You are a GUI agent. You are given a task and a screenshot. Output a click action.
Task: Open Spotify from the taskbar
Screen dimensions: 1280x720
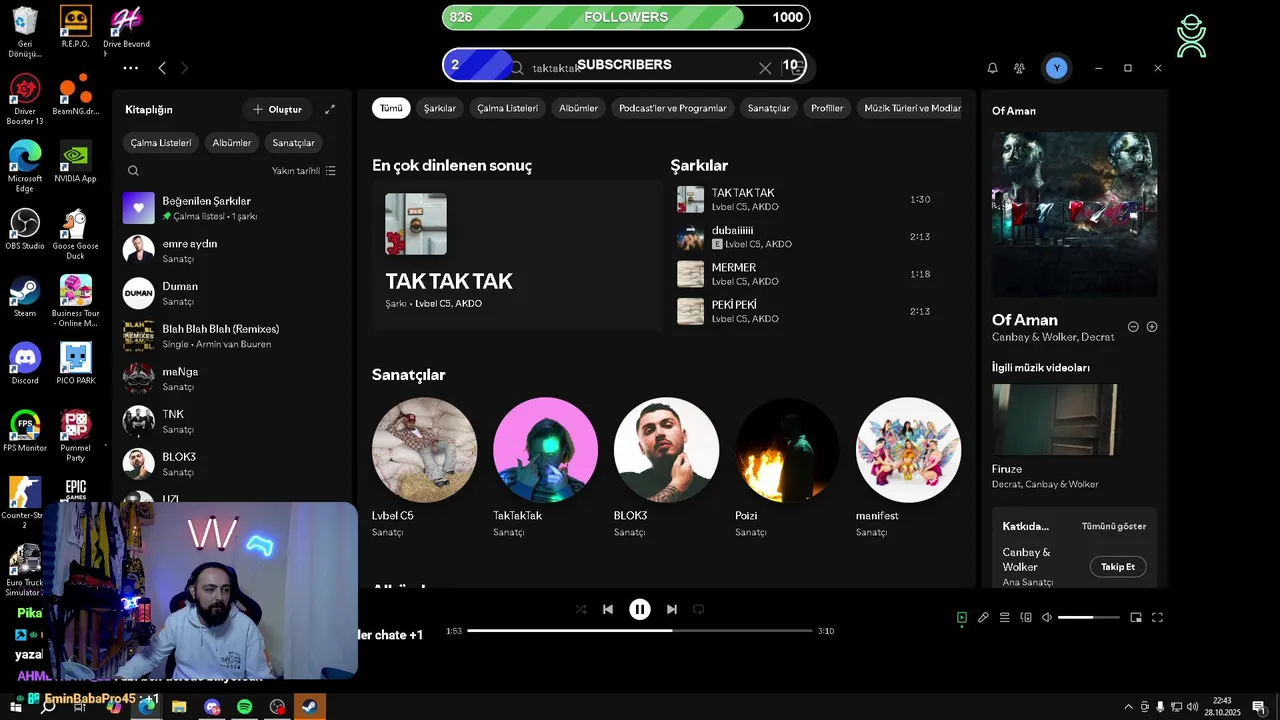click(245, 707)
